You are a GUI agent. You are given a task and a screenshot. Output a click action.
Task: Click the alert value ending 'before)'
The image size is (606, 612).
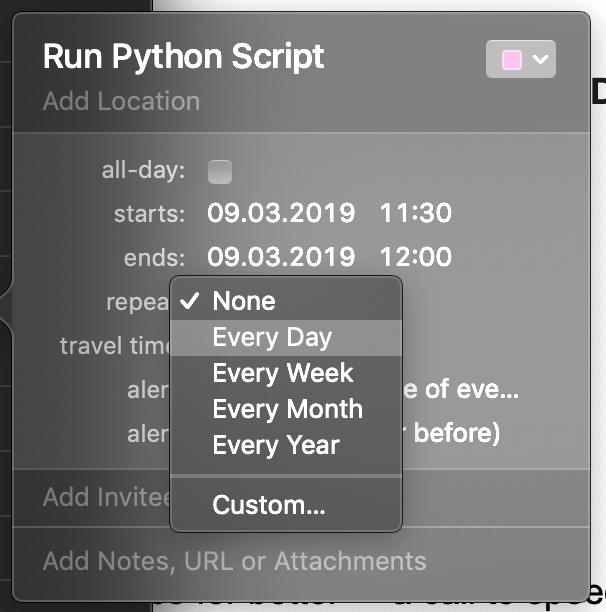pos(451,433)
